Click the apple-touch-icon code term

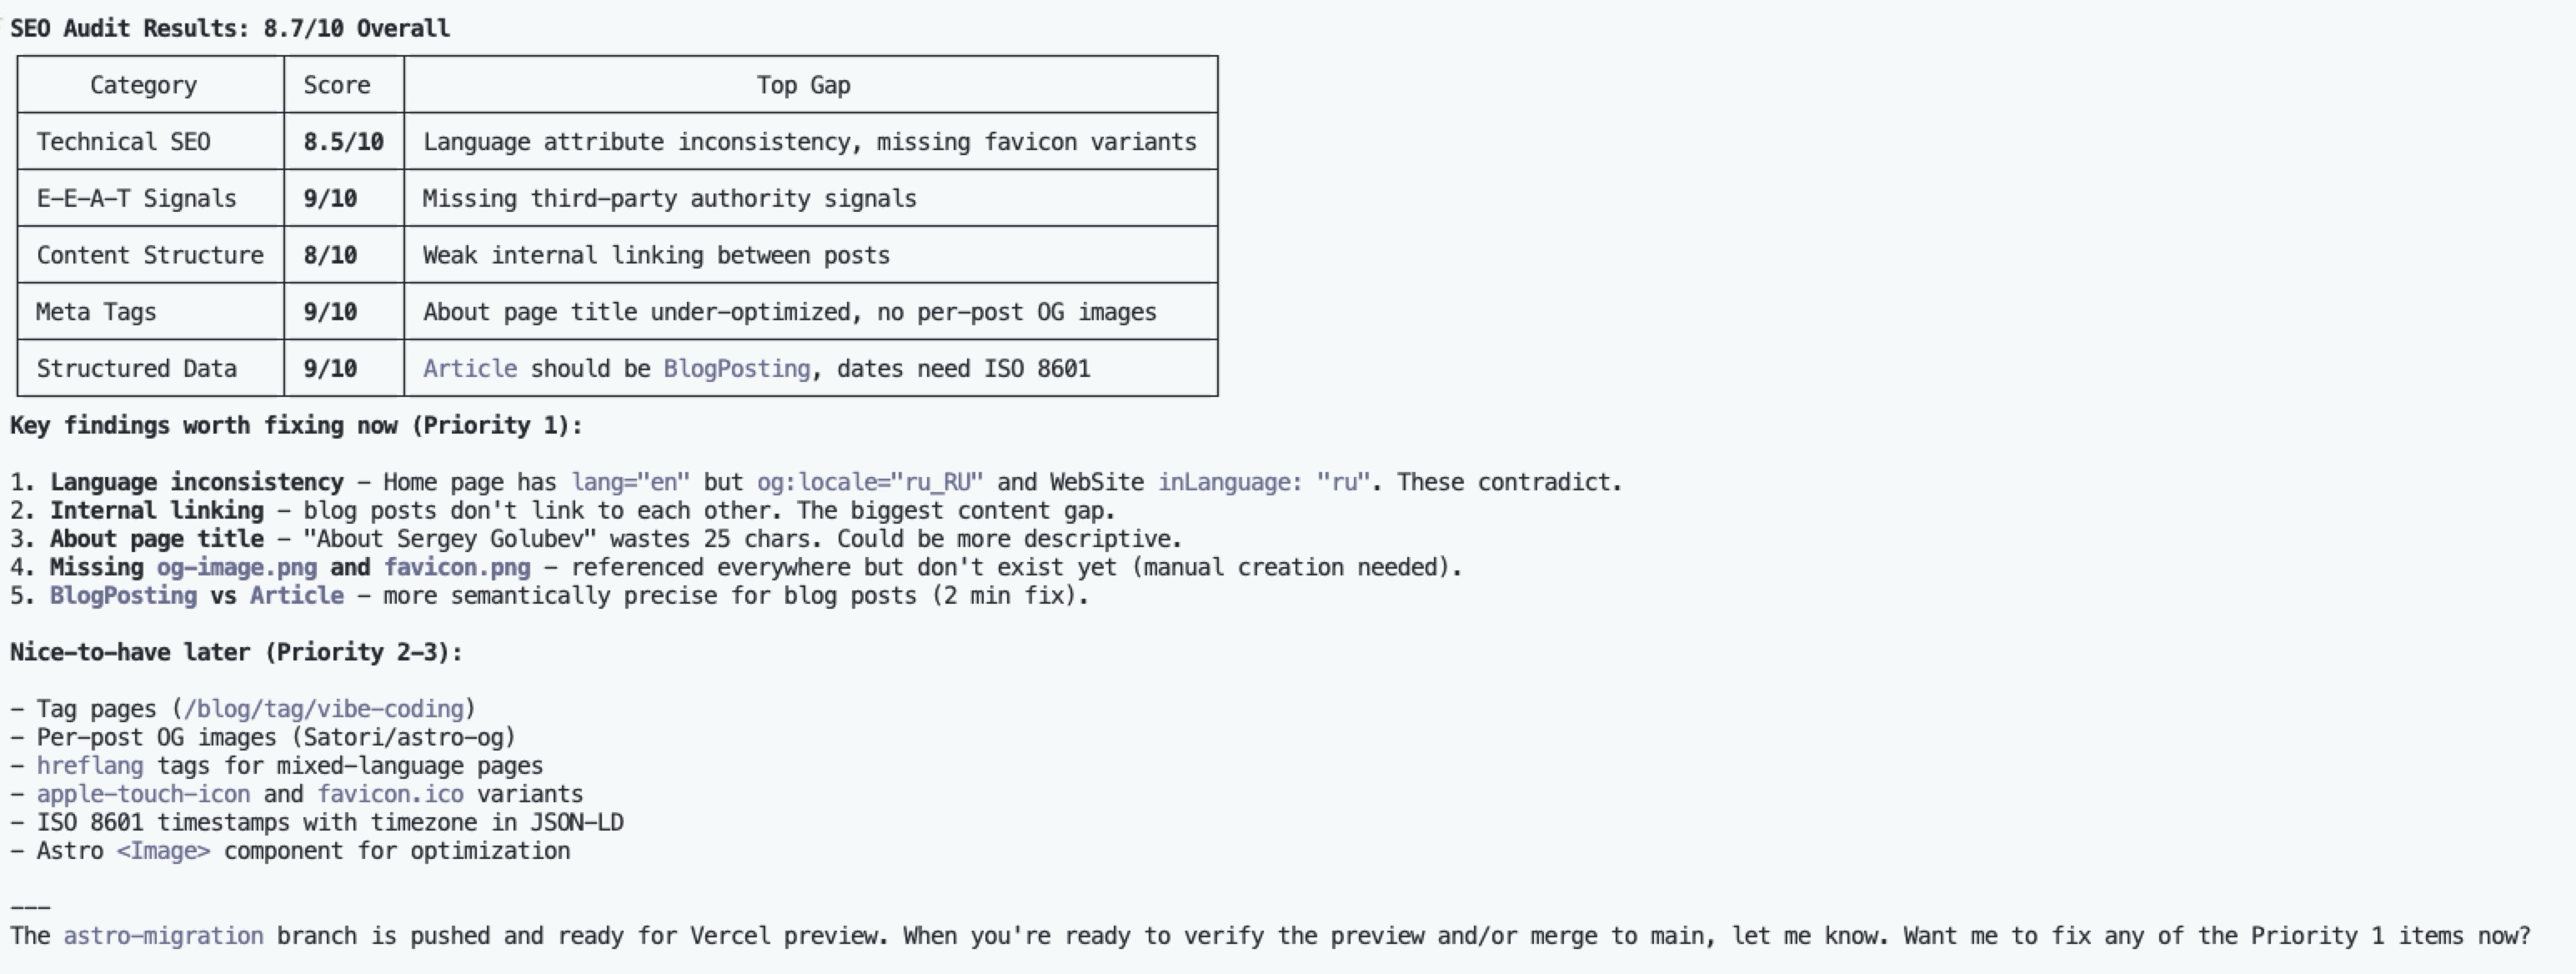[143, 794]
